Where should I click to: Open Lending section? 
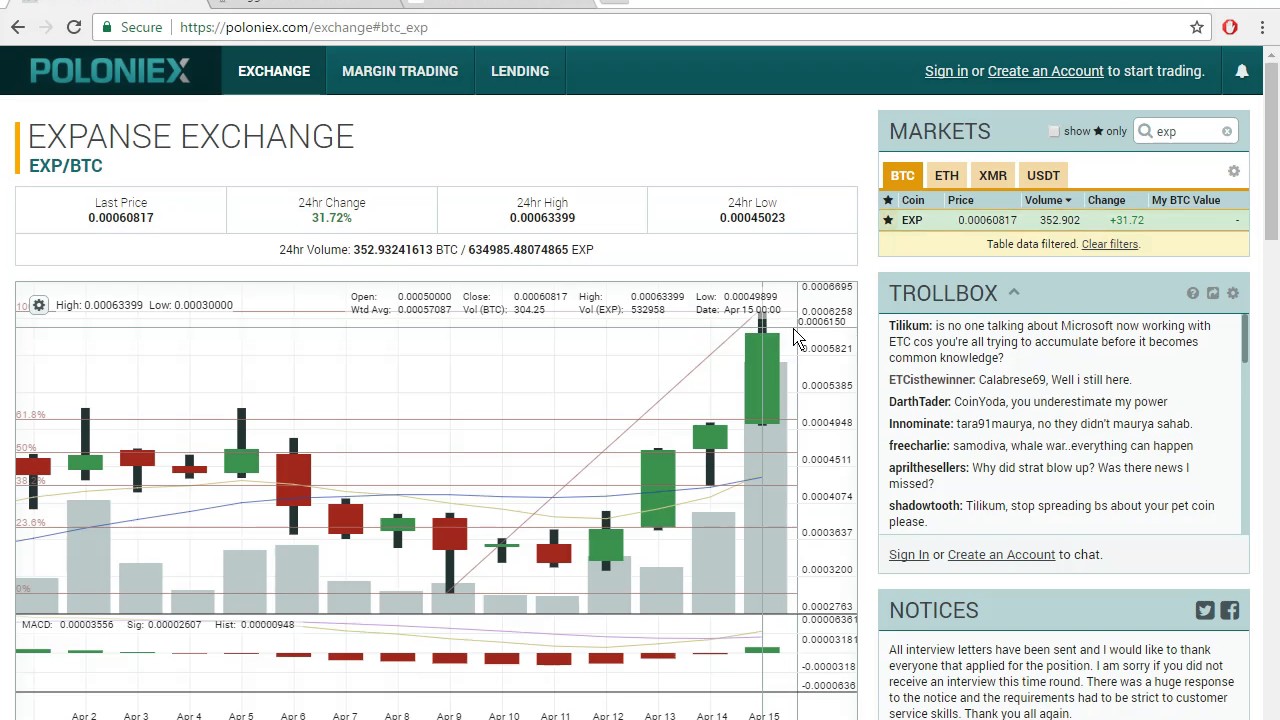click(x=520, y=71)
